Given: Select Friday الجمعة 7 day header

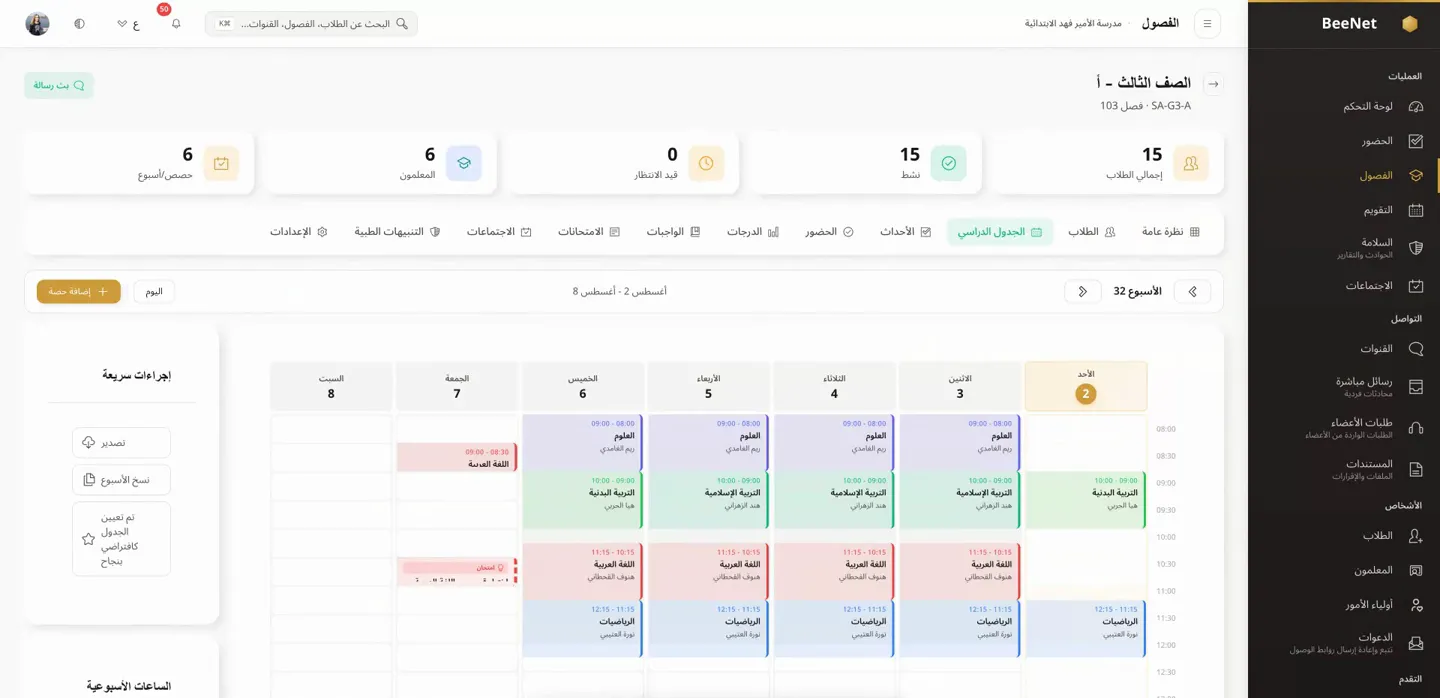Looking at the screenshot, I should (x=457, y=386).
